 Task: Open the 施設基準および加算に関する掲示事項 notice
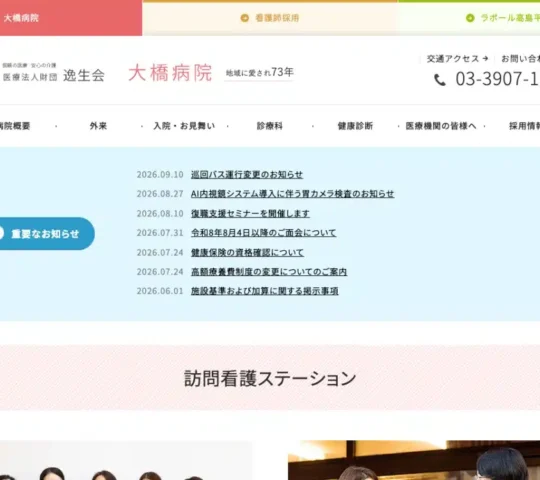(x=264, y=291)
